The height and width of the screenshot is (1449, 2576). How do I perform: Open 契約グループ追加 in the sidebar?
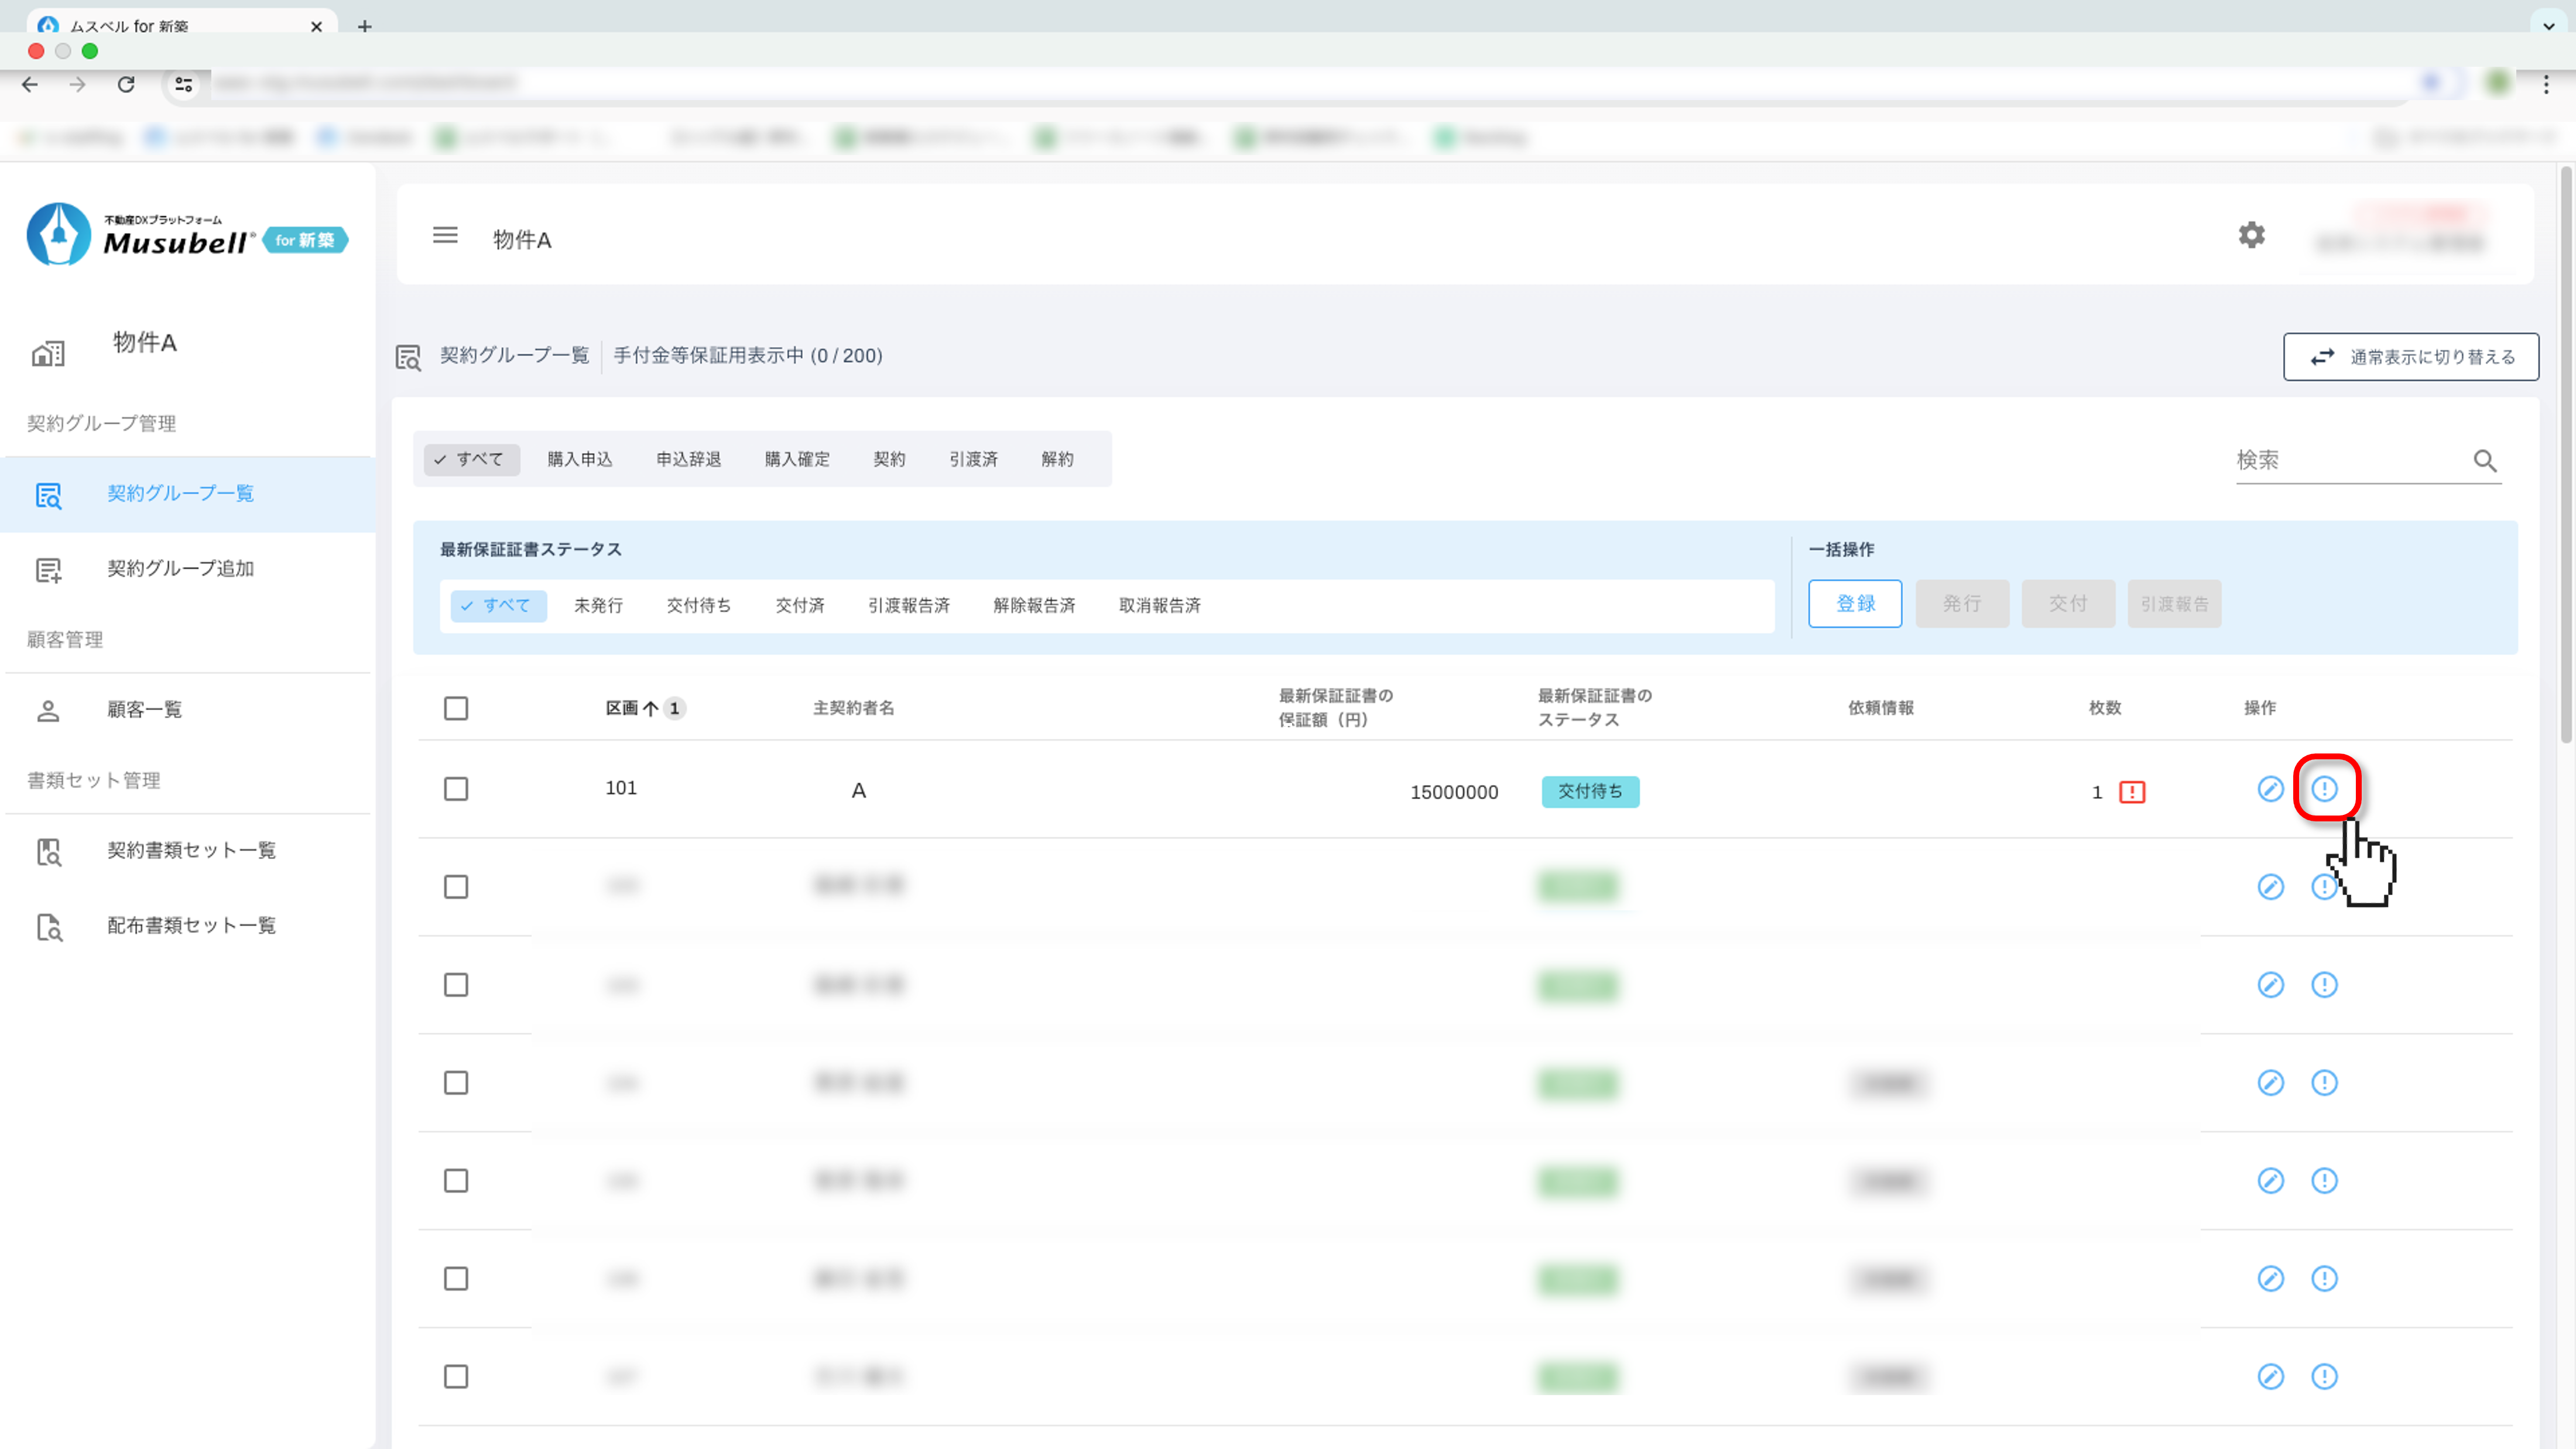pyautogui.click(x=180, y=569)
